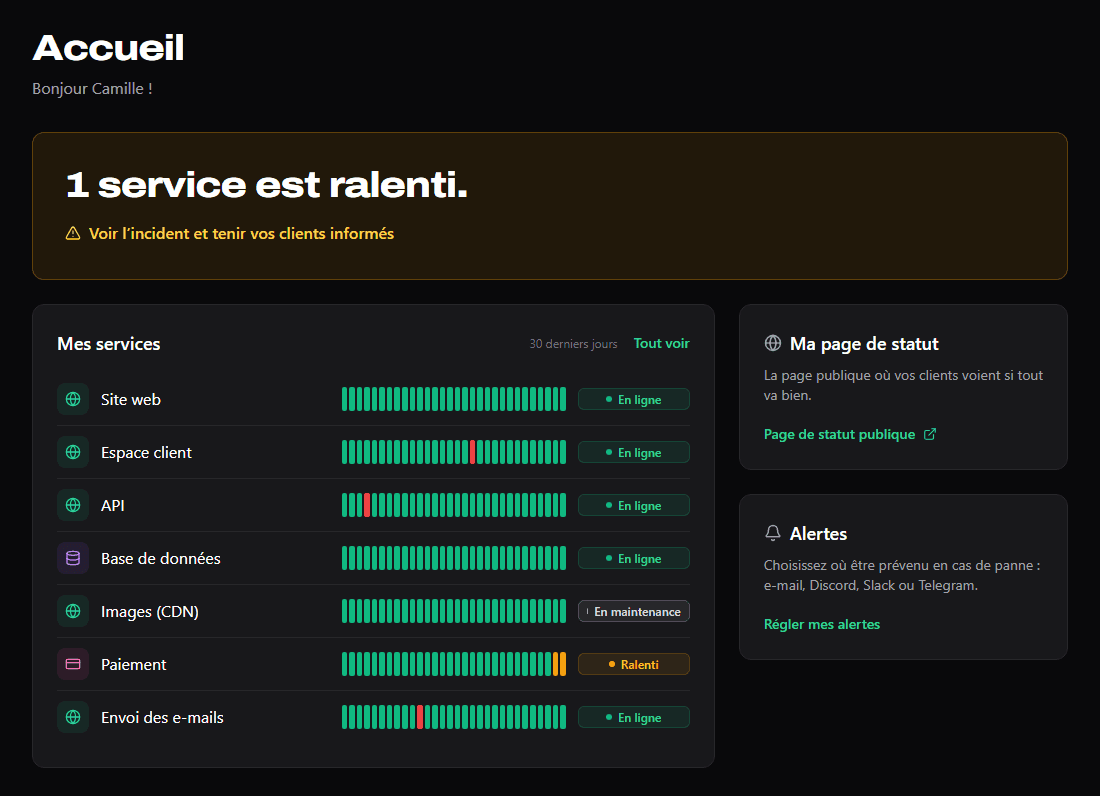Click the Mes services heading
The height and width of the screenshot is (796, 1100).
(109, 344)
